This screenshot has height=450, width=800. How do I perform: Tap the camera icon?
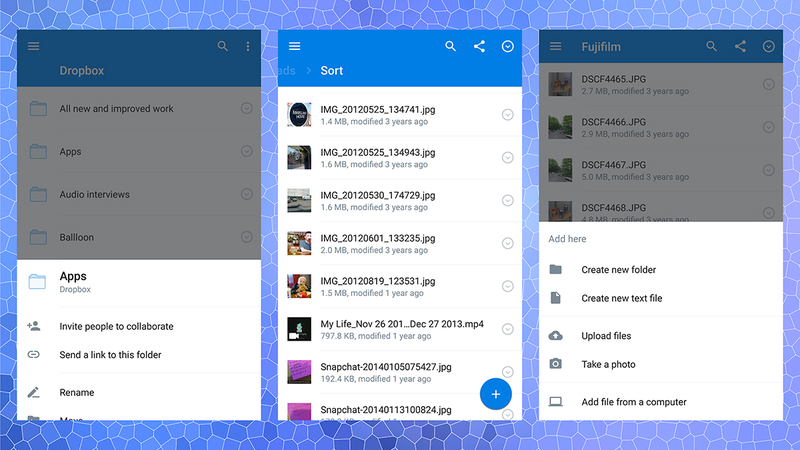pyautogui.click(x=556, y=364)
